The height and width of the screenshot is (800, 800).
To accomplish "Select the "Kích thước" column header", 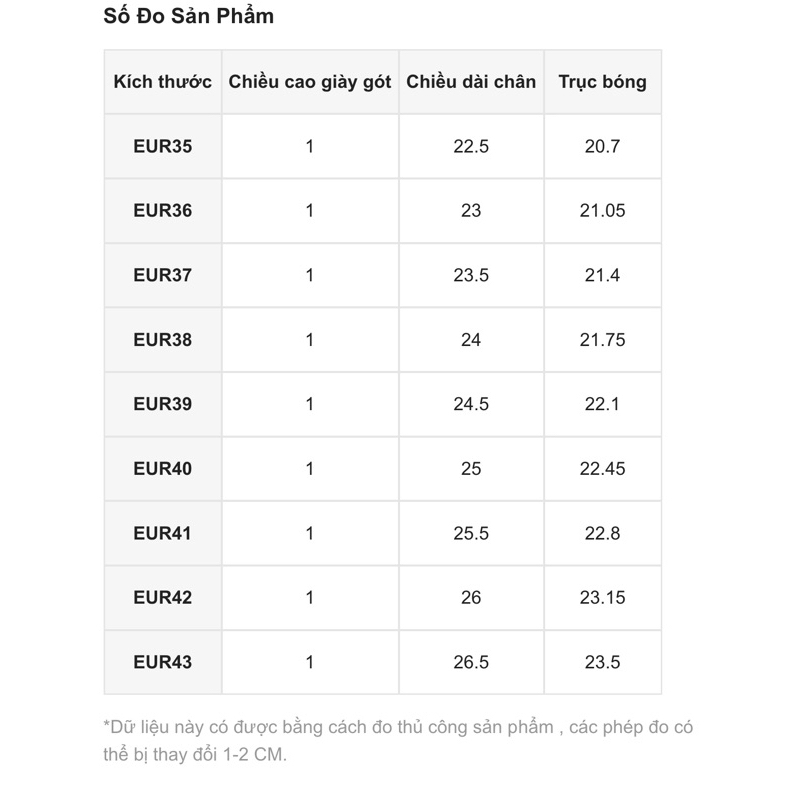I will tap(162, 82).
